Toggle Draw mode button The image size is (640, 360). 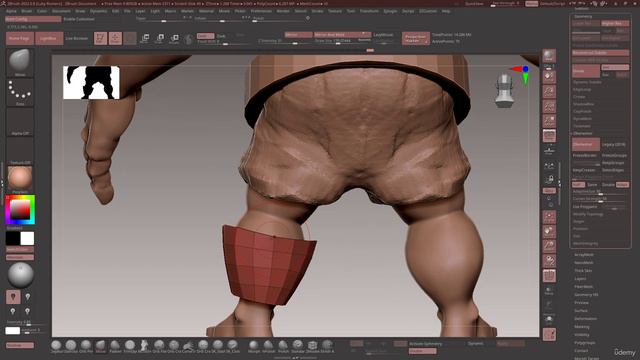116,38
